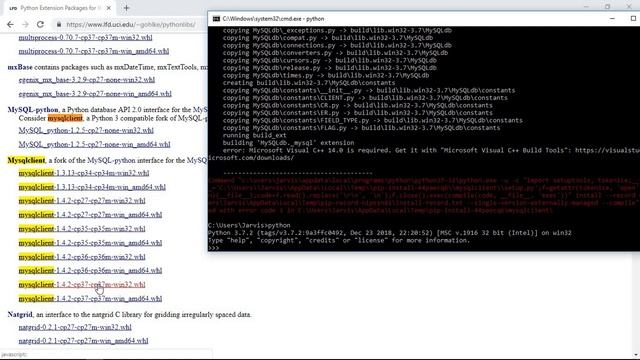640x360 pixels.
Task: Go back in the browser
Action: tap(10, 24)
